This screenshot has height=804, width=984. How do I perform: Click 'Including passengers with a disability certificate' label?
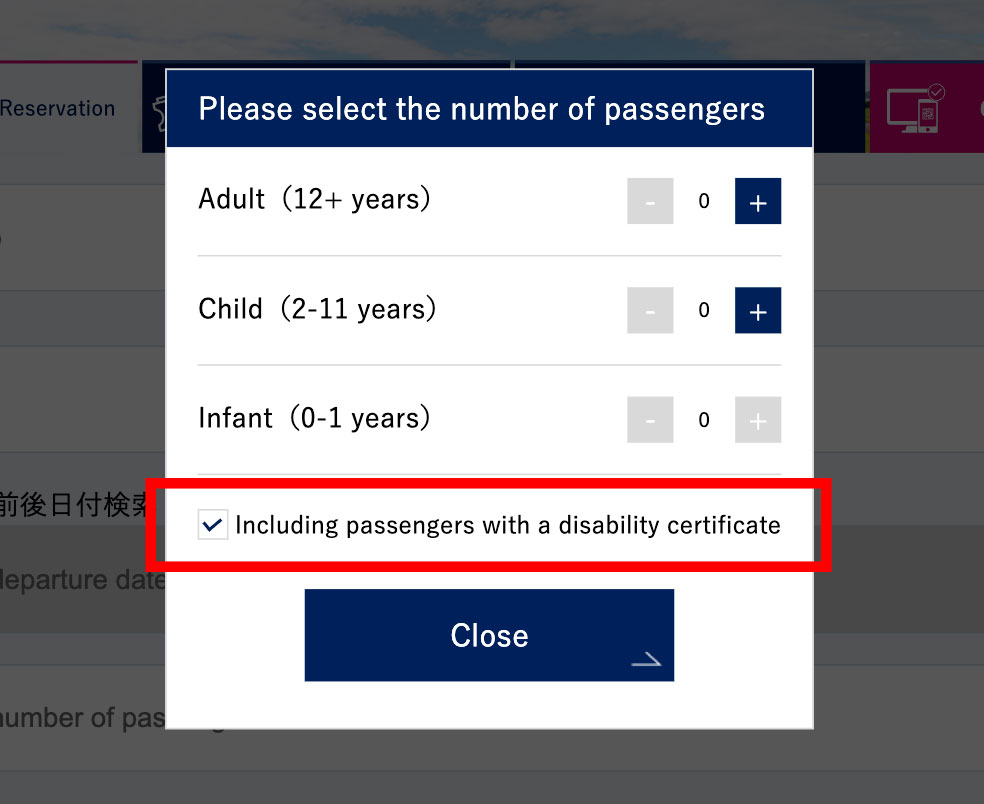[x=507, y=525]
